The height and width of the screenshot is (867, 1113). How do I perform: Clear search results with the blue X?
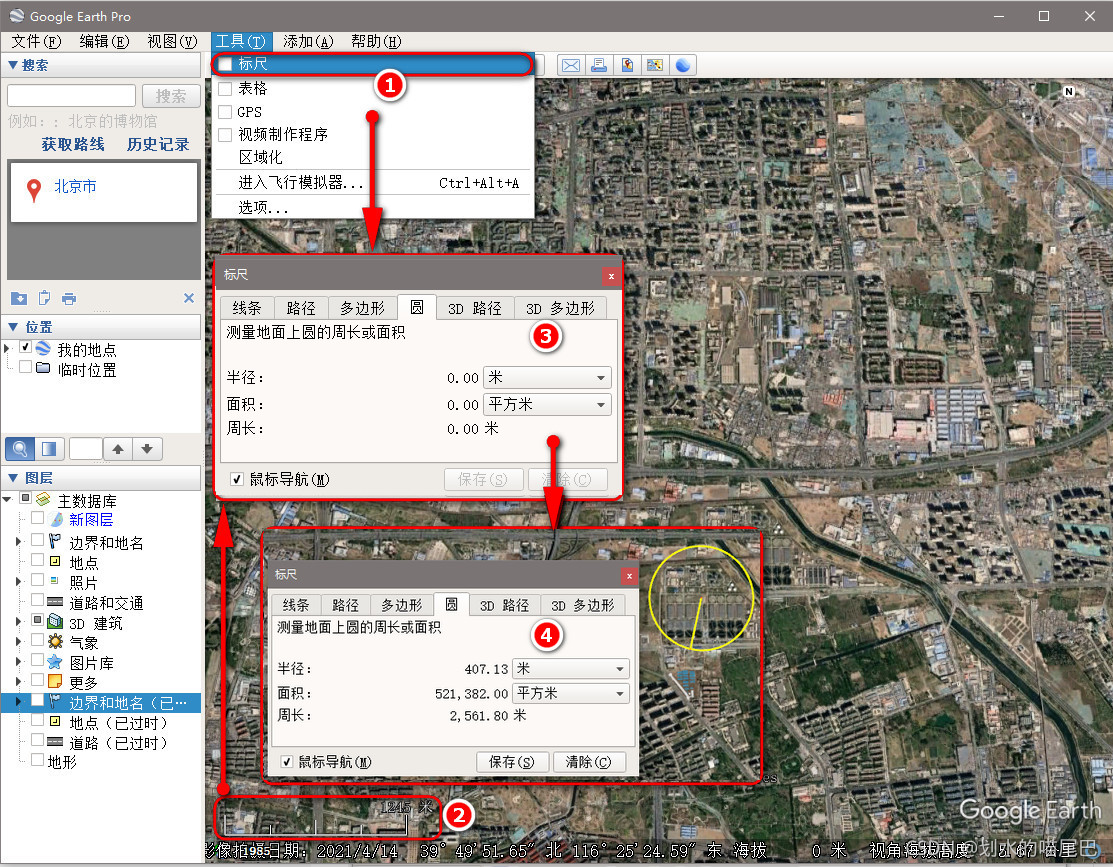189,298
